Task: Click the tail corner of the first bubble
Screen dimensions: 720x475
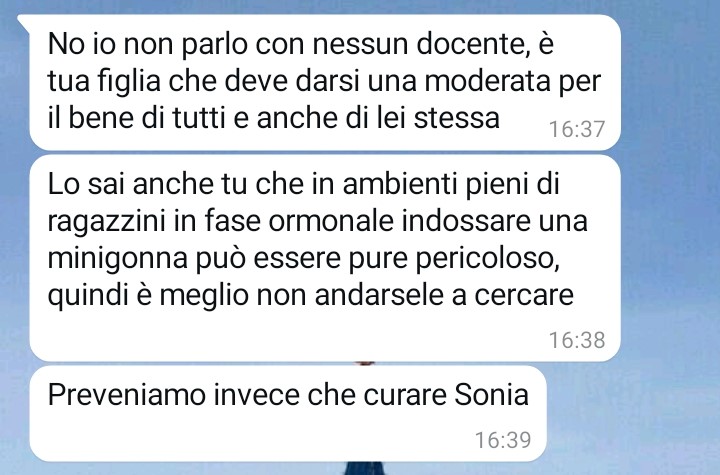Action: point(24,21)
